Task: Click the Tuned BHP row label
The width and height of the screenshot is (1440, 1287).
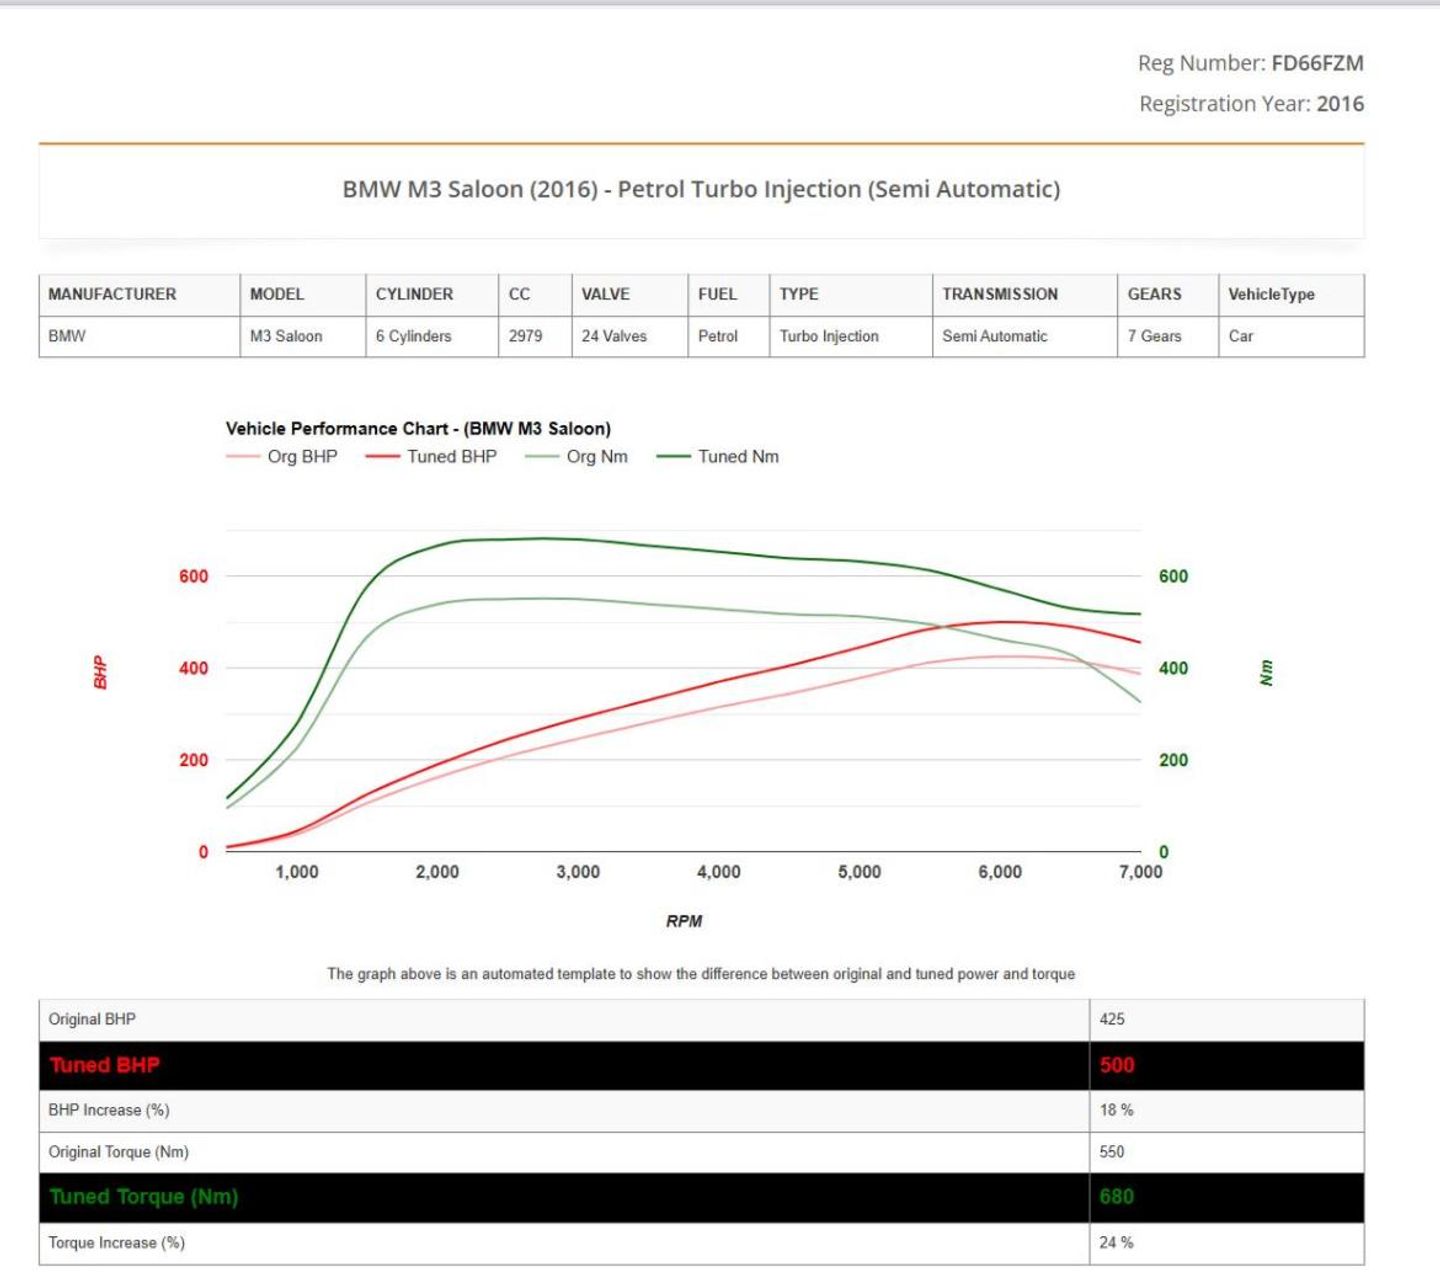Action: click(104, 1065)
